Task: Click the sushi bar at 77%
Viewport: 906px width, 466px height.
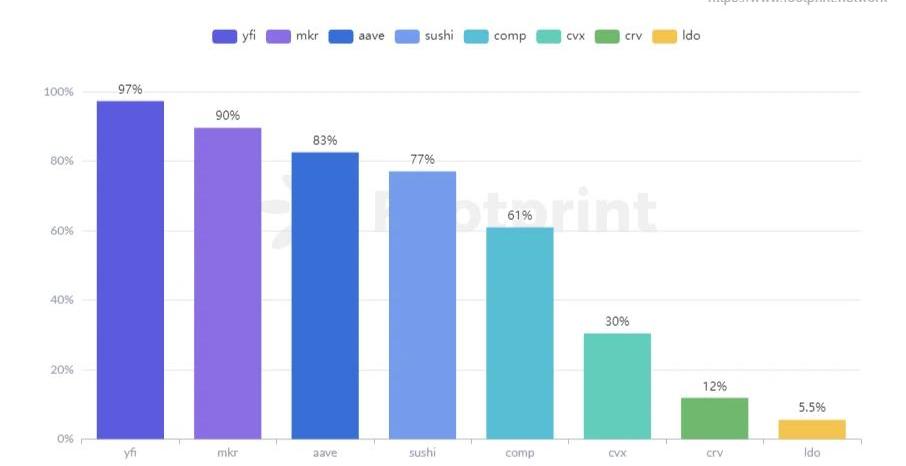Action: (422, 305)
